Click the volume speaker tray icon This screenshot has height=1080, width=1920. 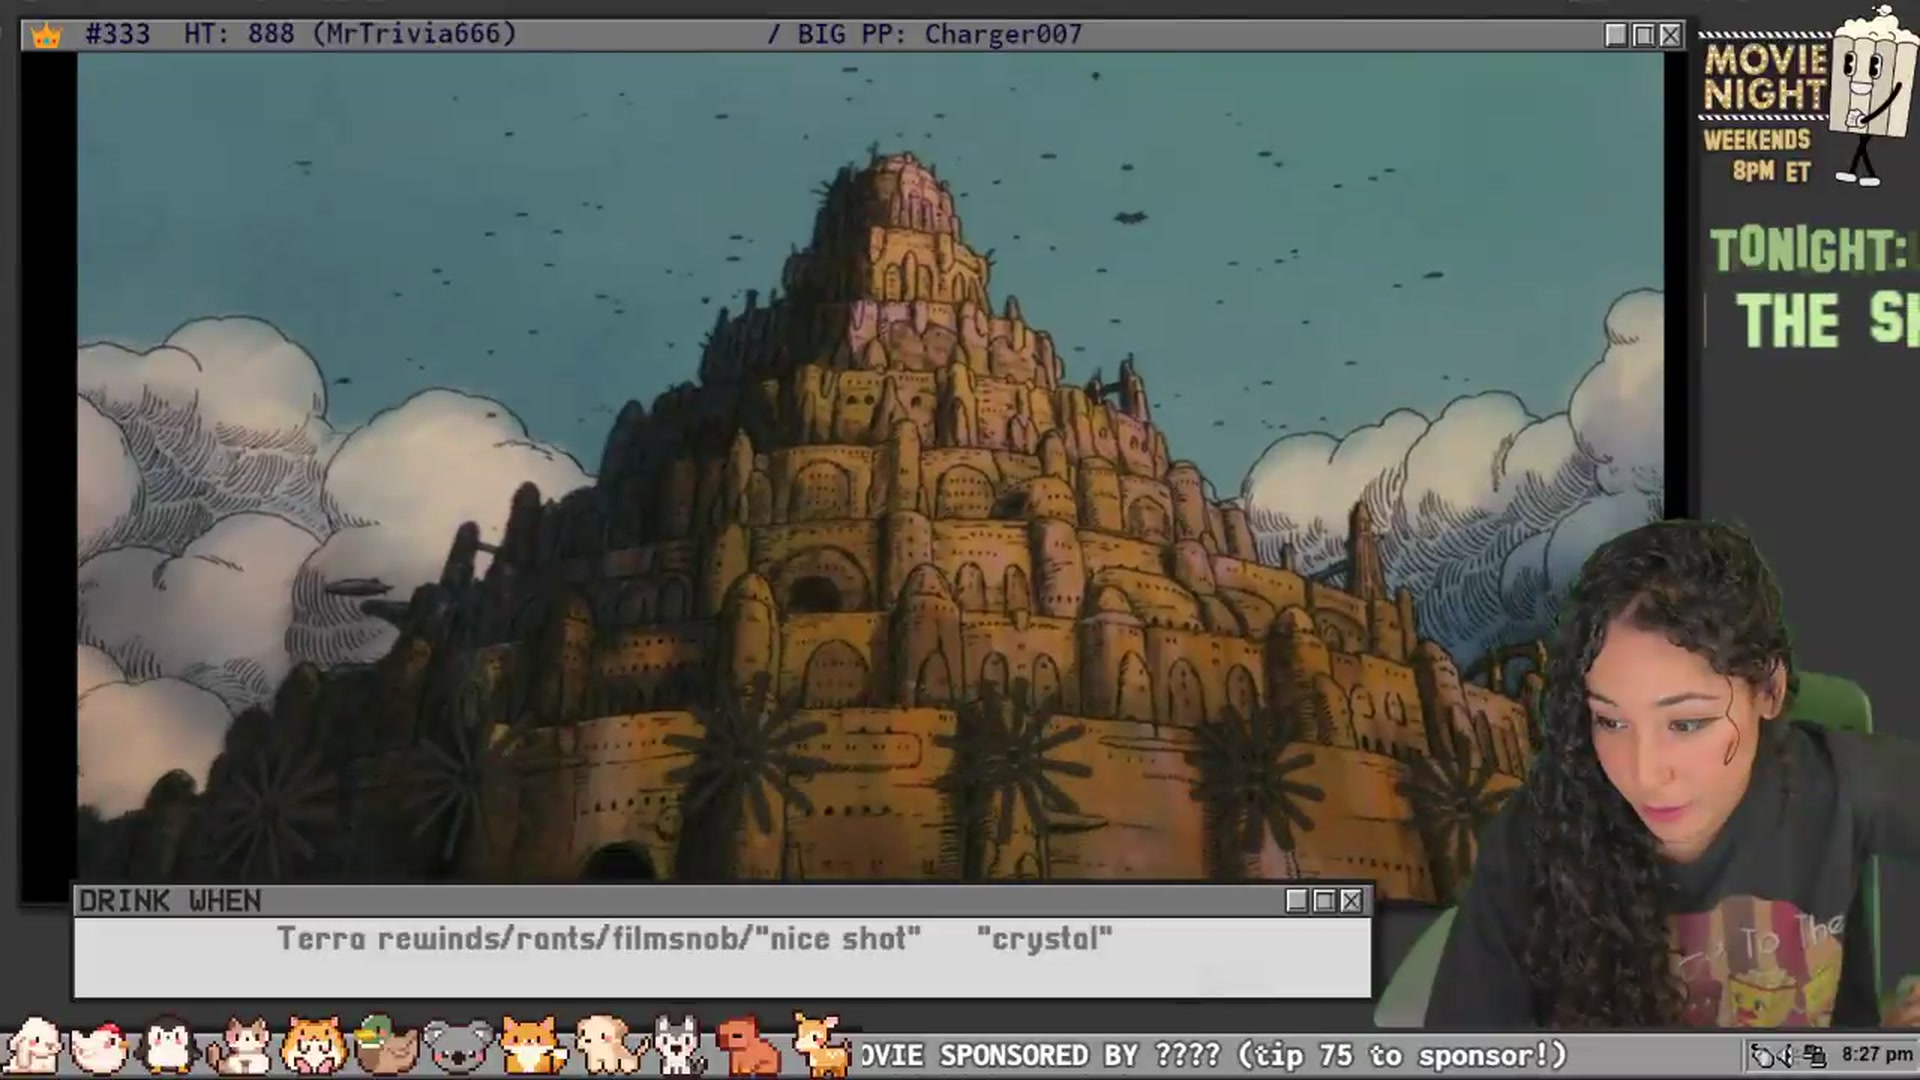(x=1788, y=1055)
